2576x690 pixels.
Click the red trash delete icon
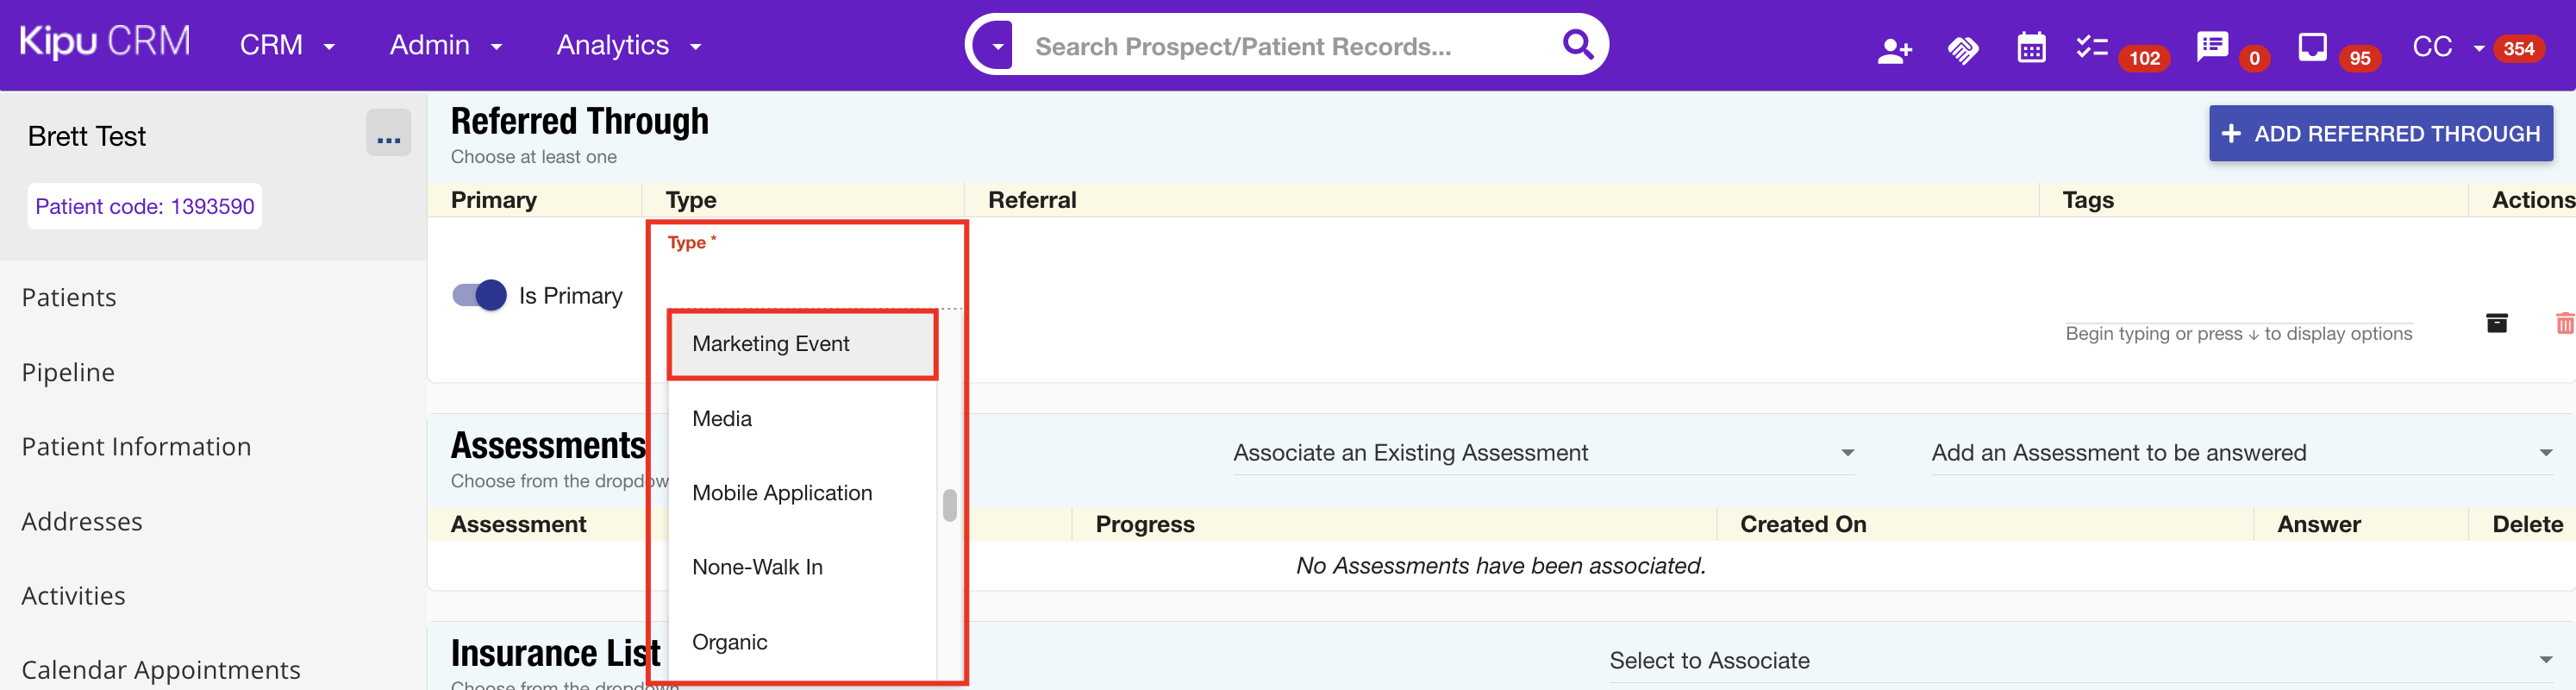(2564, 323)
